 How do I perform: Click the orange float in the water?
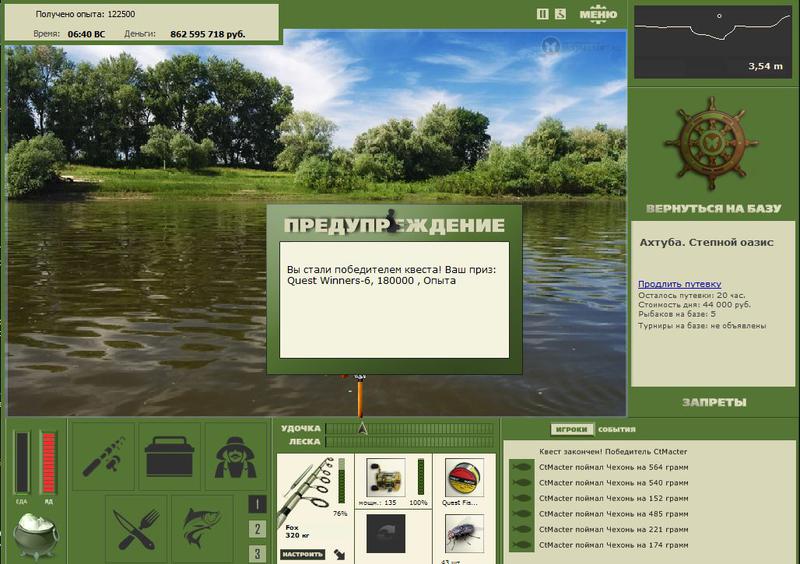[360, 397]
